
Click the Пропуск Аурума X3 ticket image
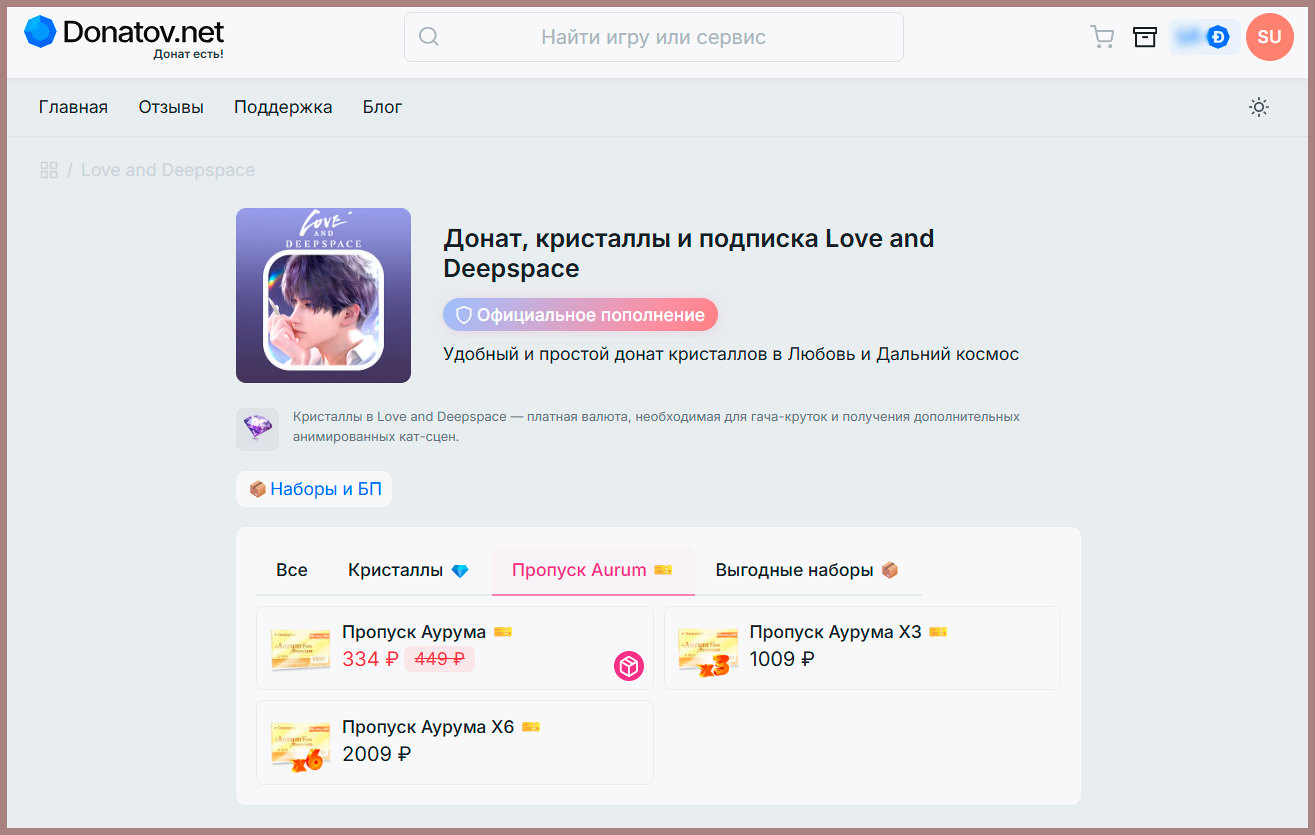point(708,650)
